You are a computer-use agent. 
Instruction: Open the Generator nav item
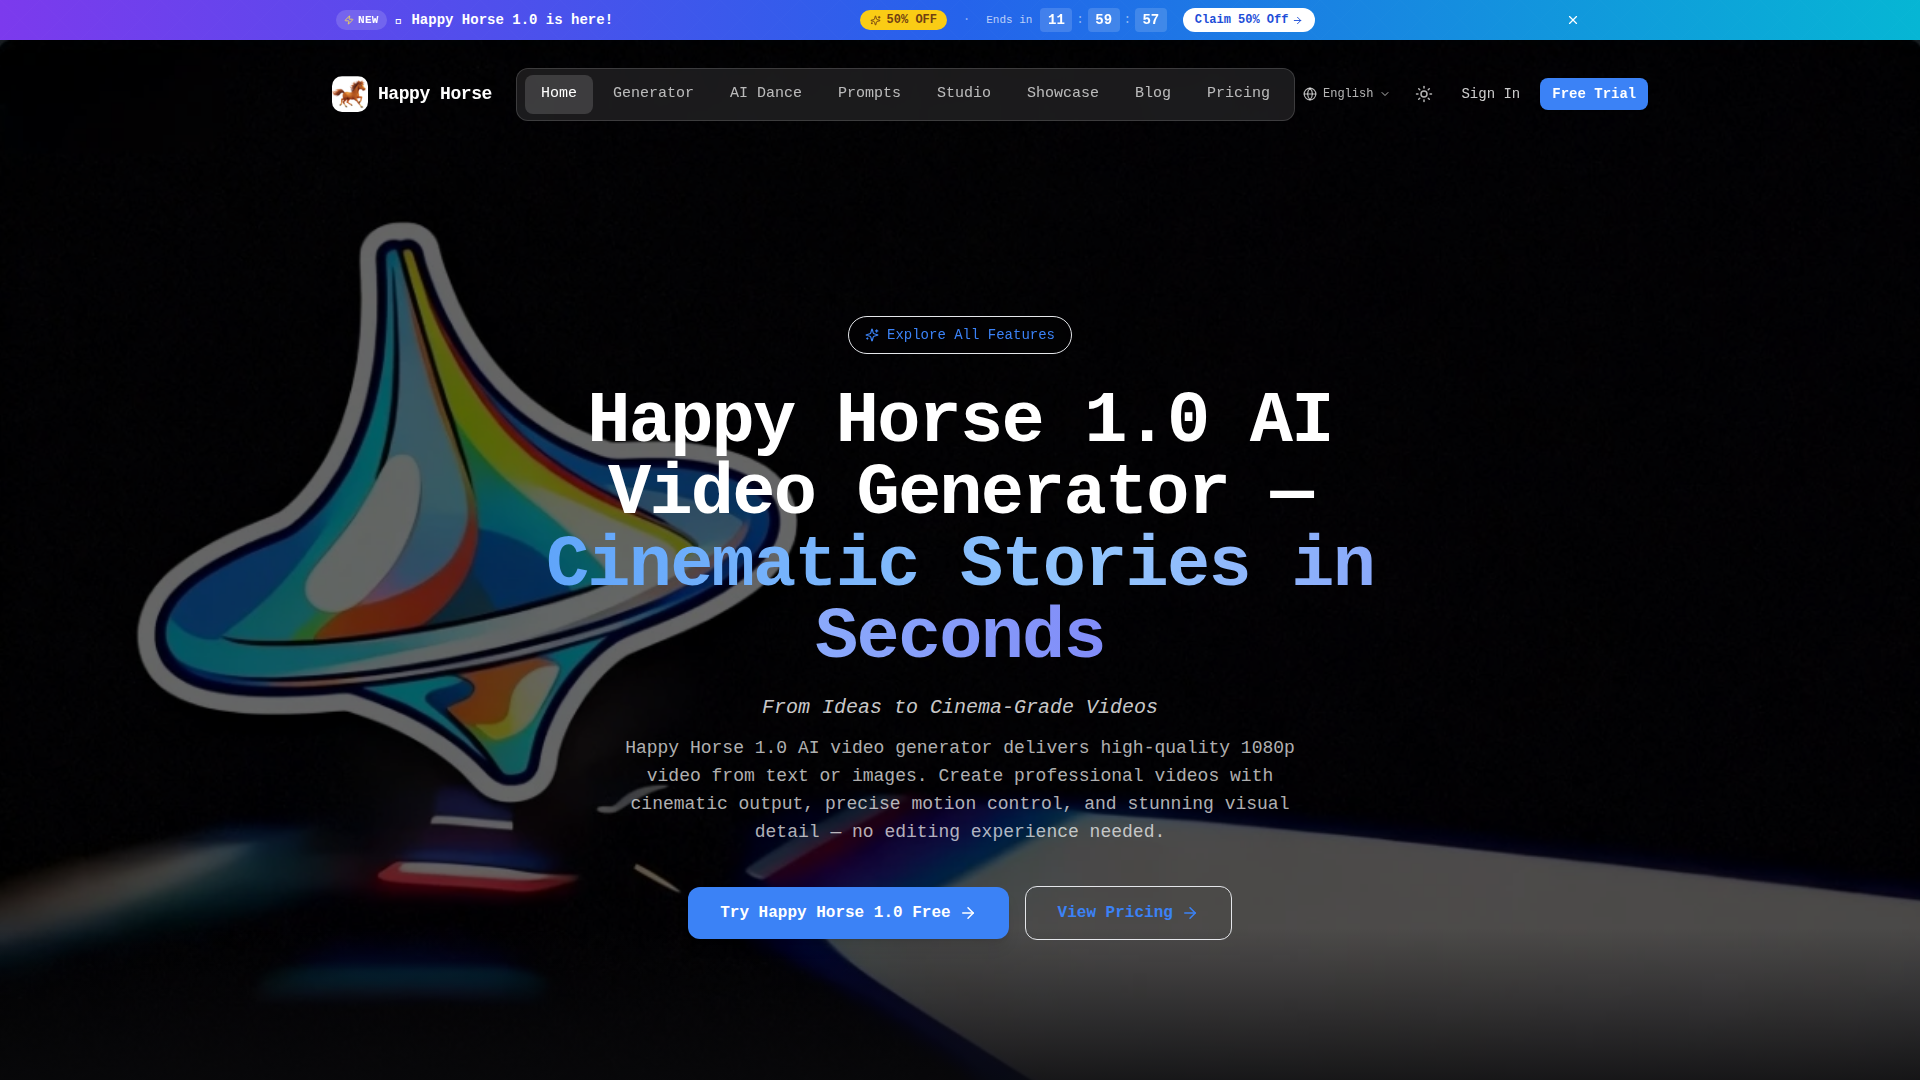pos(653,93)
